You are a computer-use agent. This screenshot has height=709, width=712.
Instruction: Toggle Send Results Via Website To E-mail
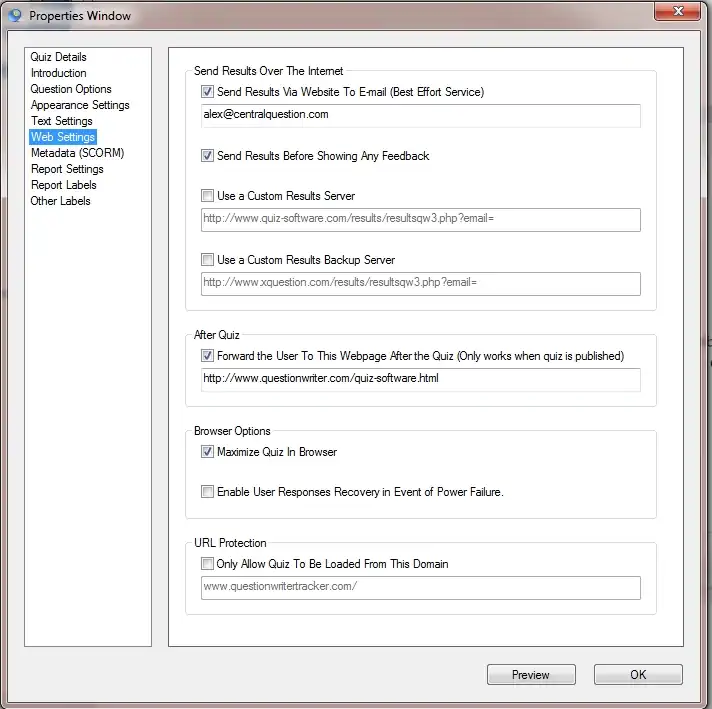pyautogui.click(x=208, y=92)
